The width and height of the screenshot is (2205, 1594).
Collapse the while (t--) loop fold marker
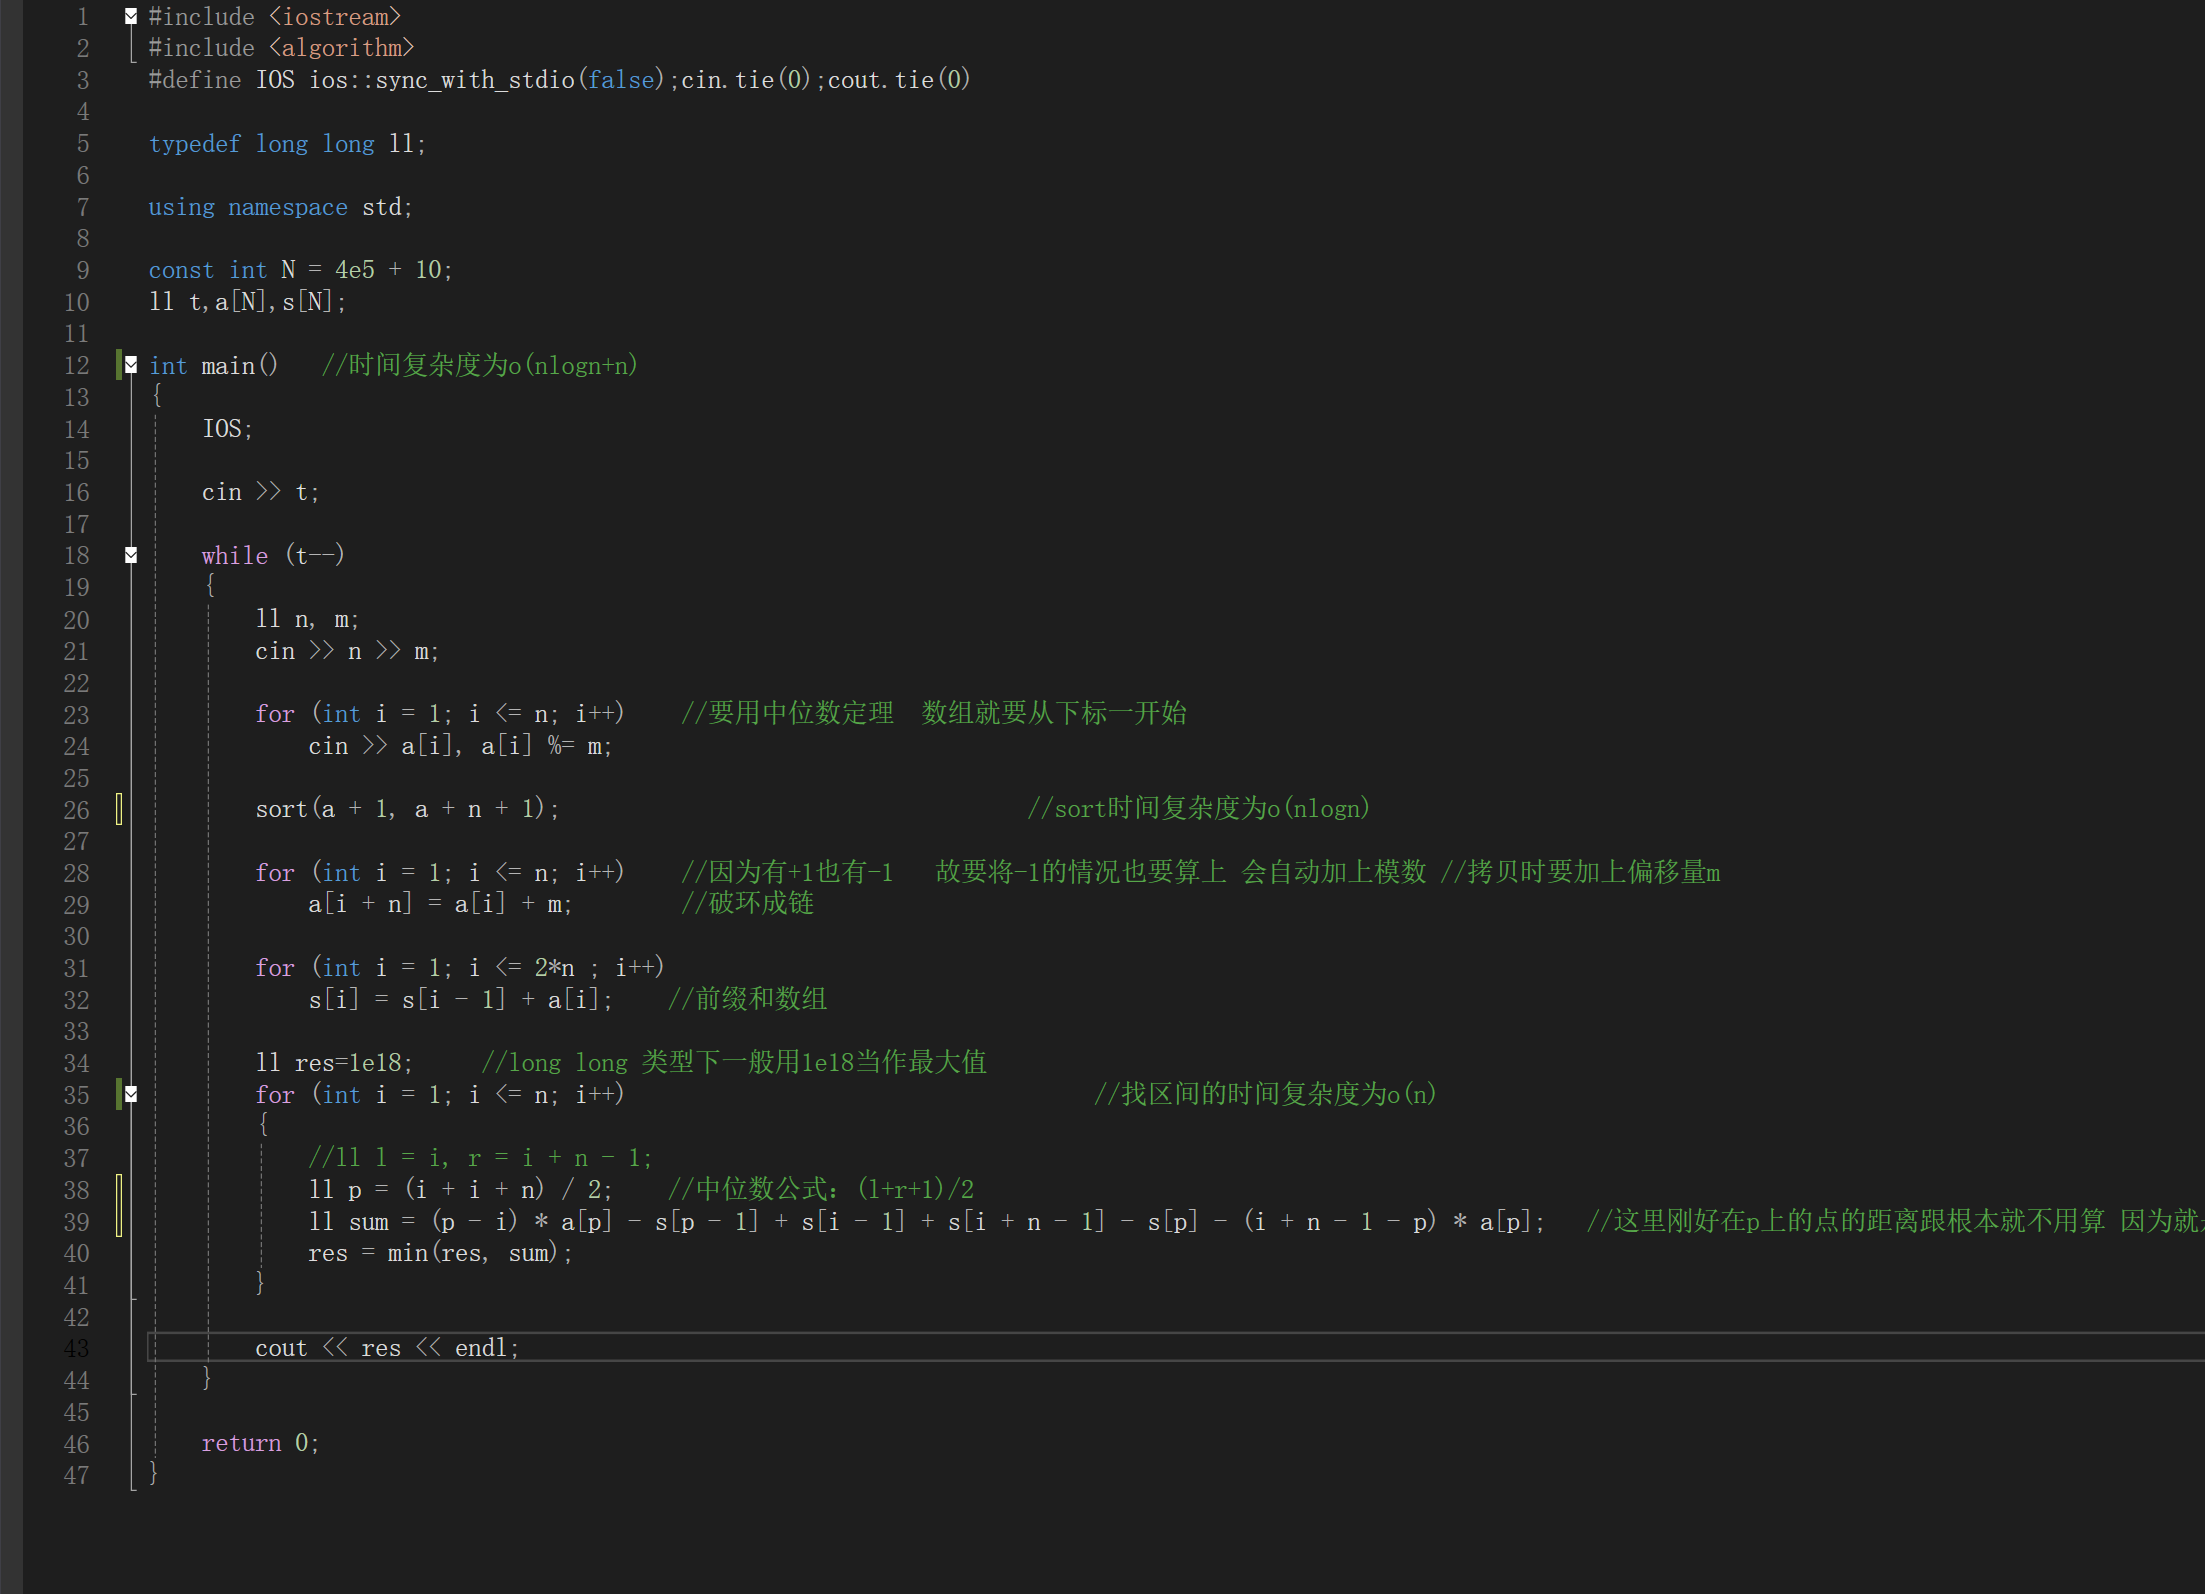(131, 555)
